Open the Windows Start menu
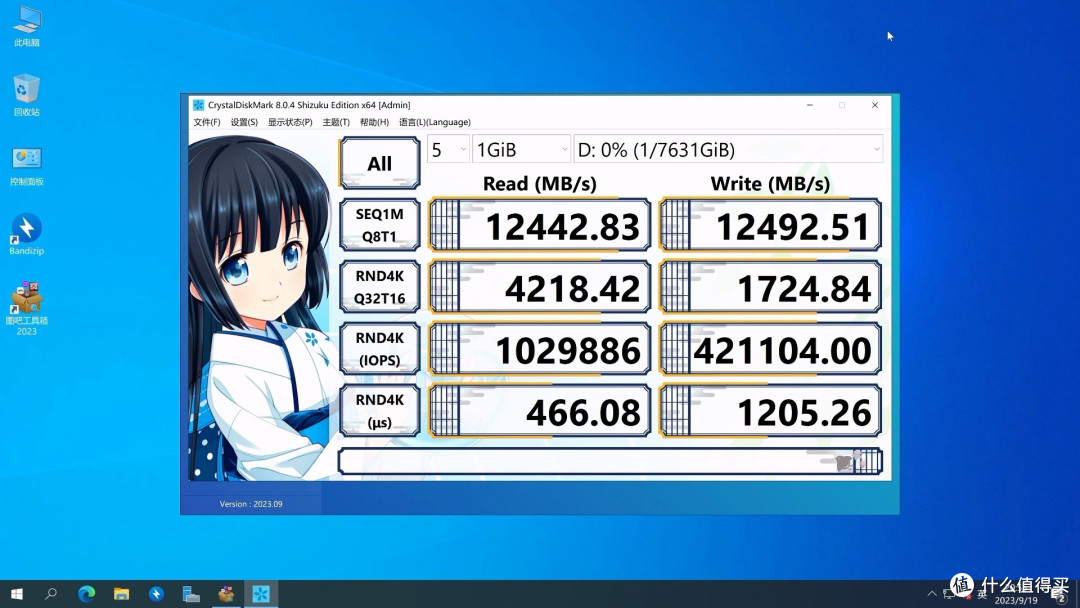 click(x=17, y=594)
